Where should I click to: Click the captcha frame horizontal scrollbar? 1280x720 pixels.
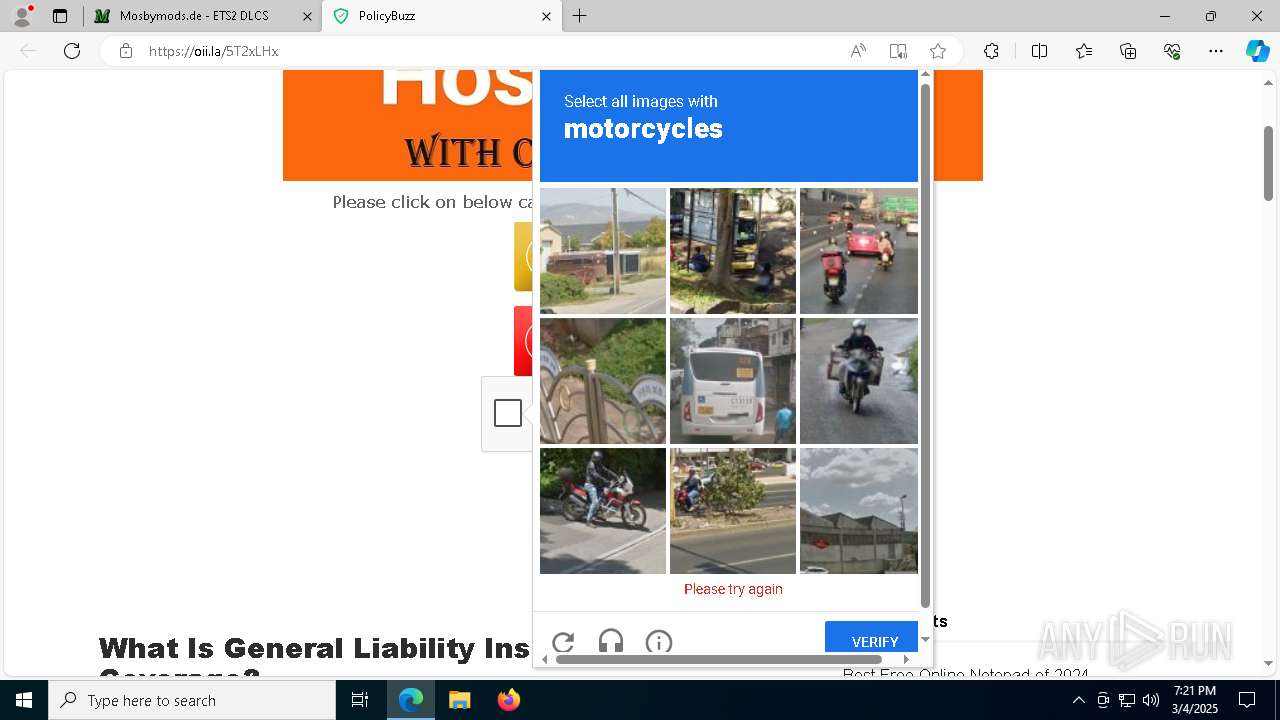pyautogui.click(x=718, y=659)
